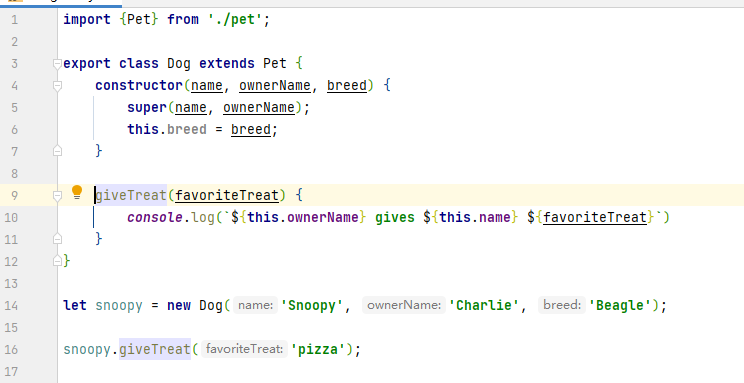Image resolution: width=744 pixels, height=383 pixels.
Task: Click line number 16 in the gutter
Action: point(11,349)
